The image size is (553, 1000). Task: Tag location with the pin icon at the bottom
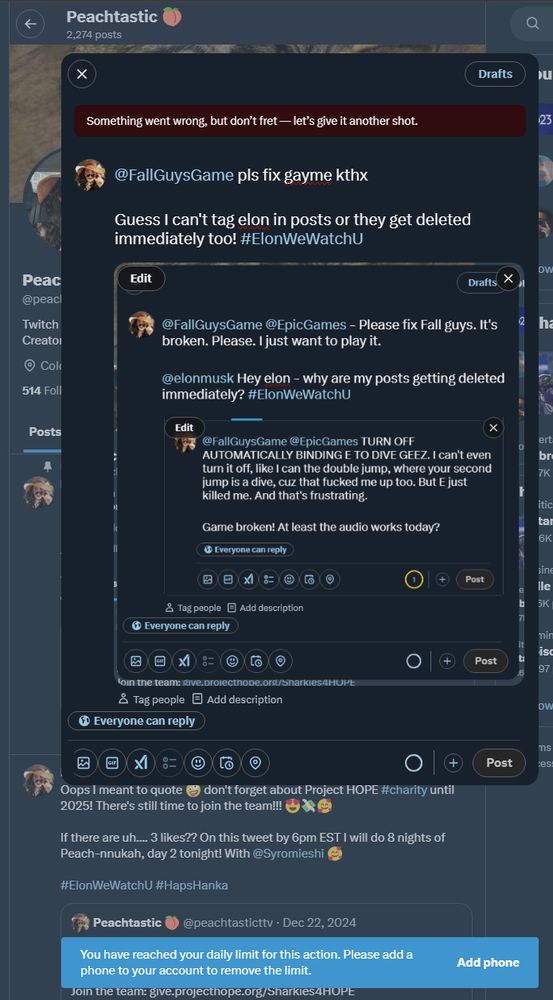tap(256, 763)
